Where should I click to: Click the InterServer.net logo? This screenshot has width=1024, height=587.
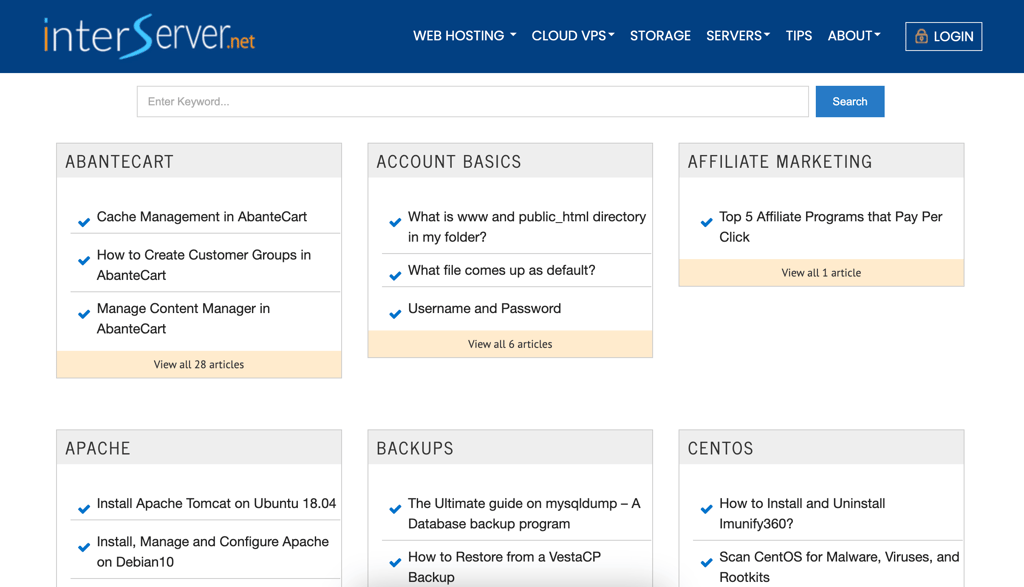(x=149, y=37)
